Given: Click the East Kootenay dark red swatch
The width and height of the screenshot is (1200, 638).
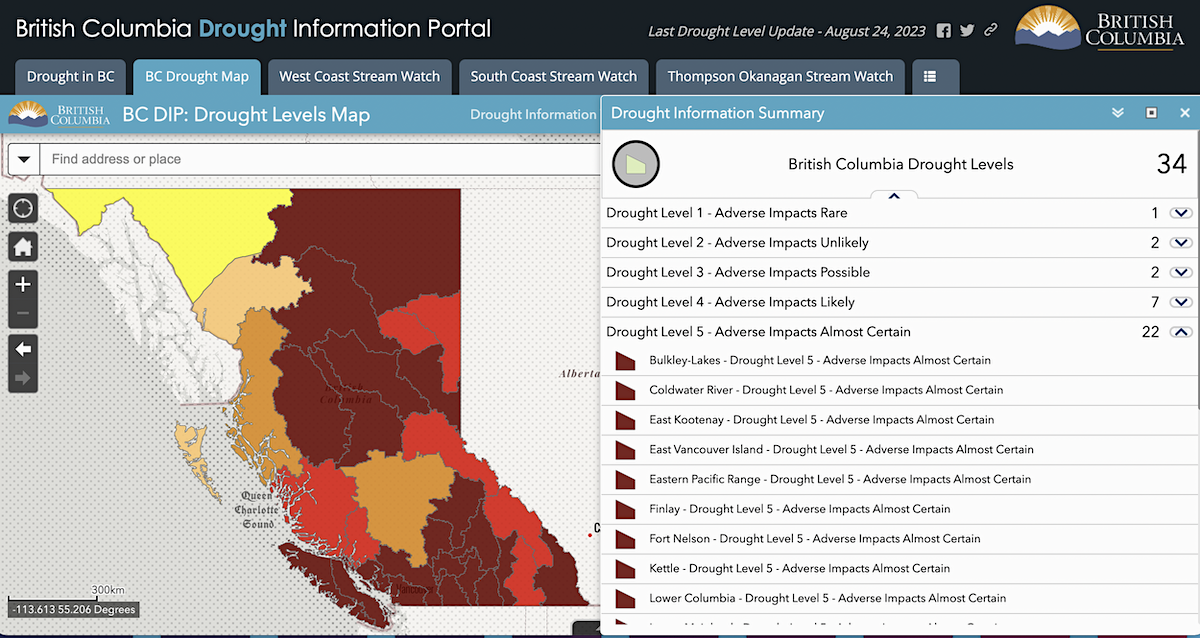Looking at the screenshot, I should 625,420.
